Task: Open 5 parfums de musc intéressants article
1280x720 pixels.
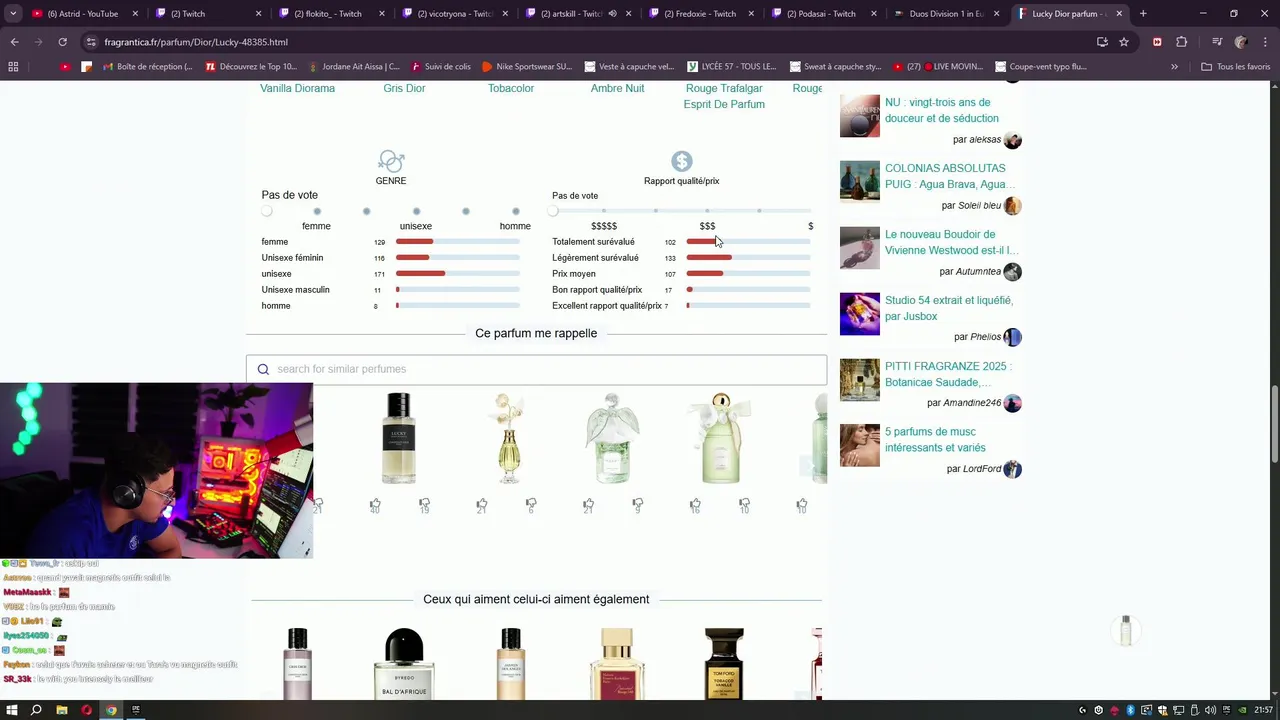Action: coord(935,440)
